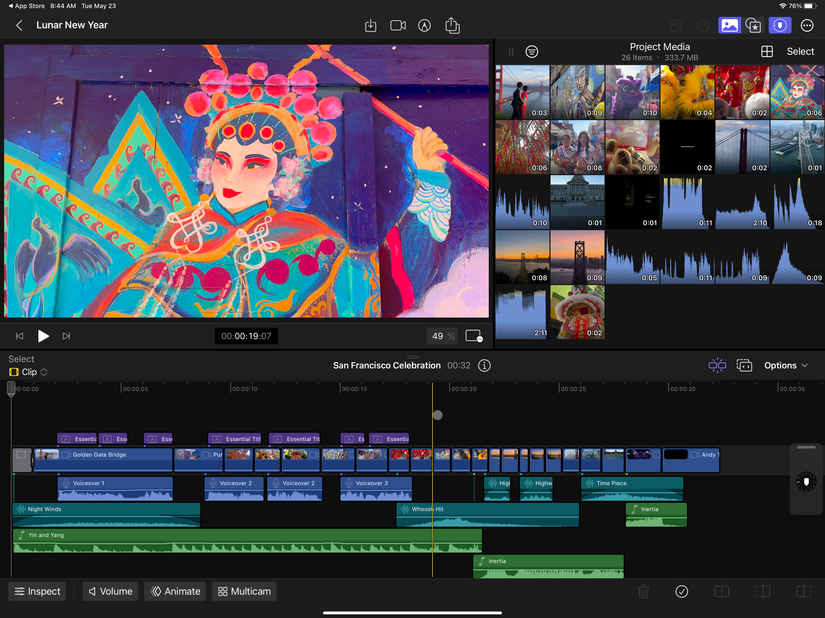This screenshot has width=825, height=618.
Task: Select the Yin and Yang music clip
Action: click(x=247, y=541)
